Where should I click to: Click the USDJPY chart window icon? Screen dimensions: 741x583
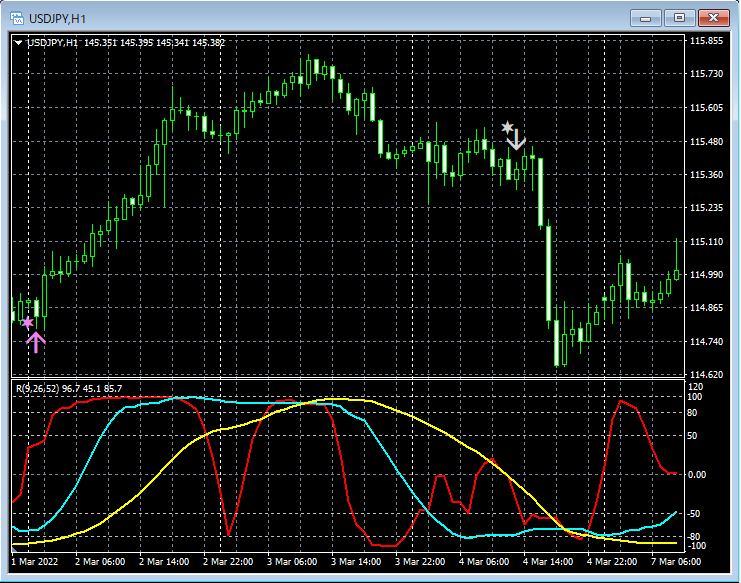pyautogui.click(x=17, y=18)
